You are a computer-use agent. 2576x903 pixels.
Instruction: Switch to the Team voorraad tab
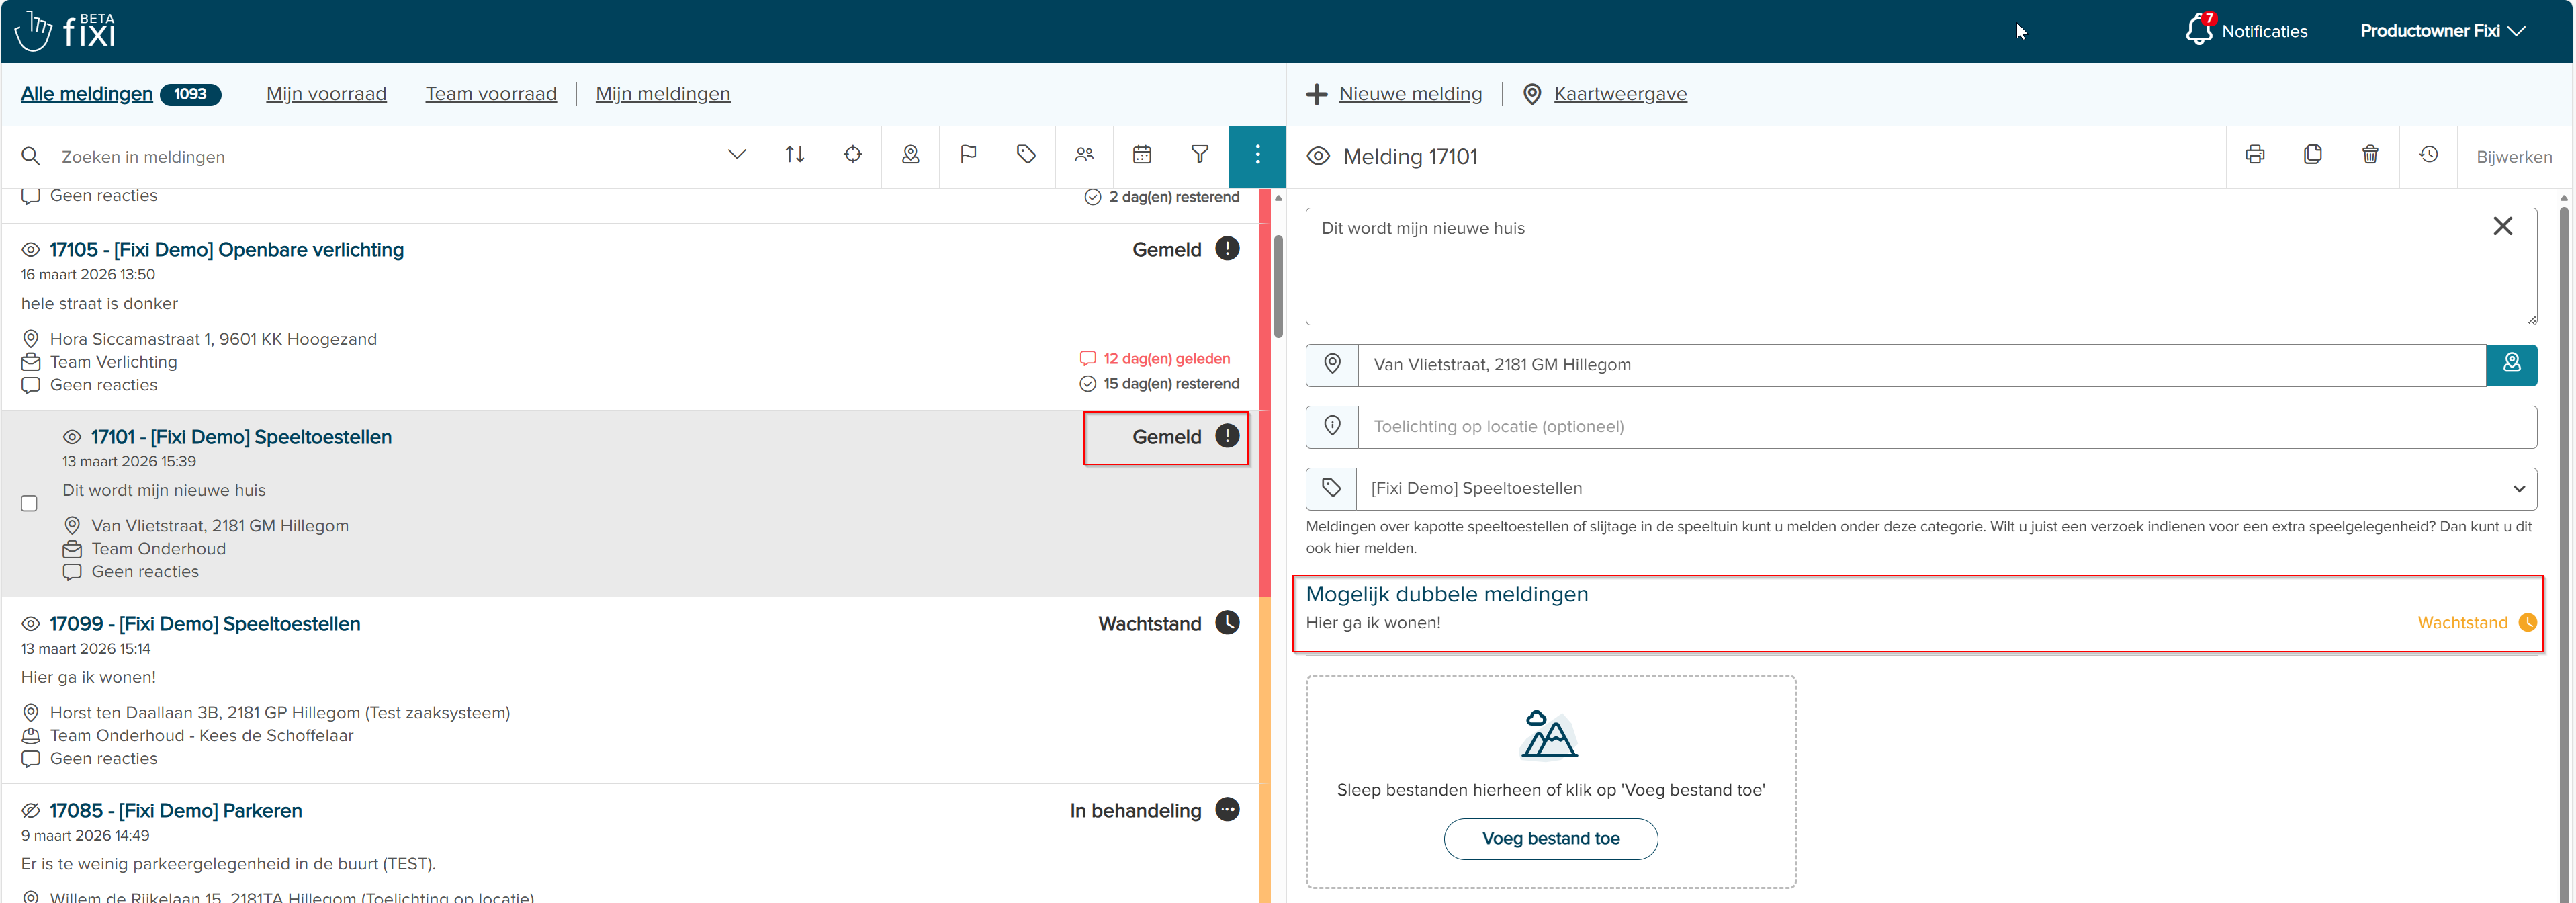tap(491, 94)
